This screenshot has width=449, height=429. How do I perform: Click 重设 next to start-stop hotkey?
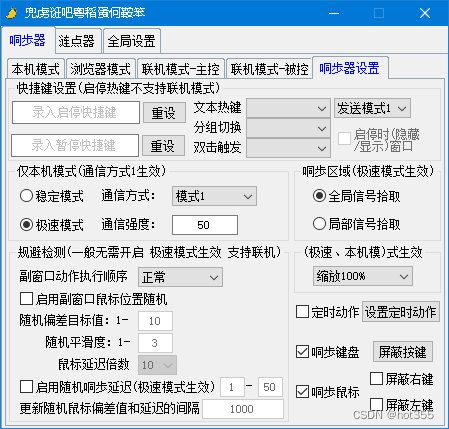point(164,113)
